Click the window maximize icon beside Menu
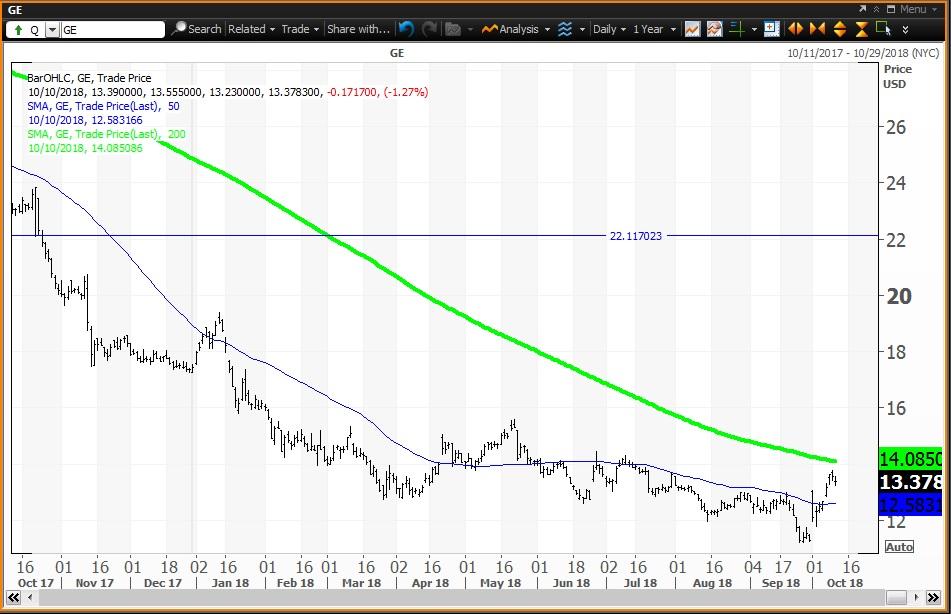The image size is (951, 614). click(890, 9)
